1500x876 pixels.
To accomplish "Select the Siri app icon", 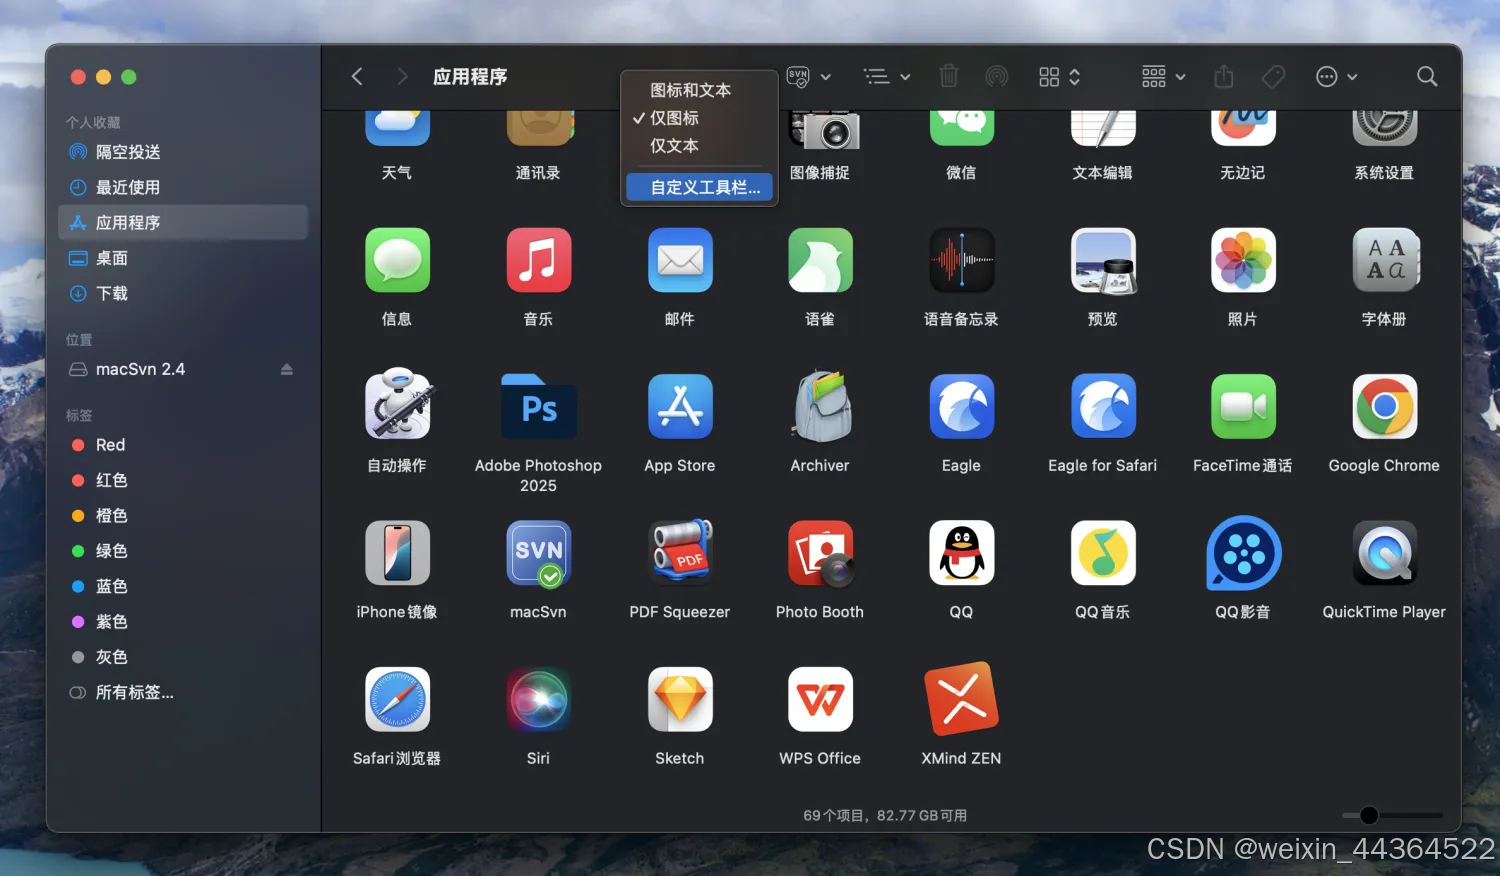I will tap(538, 700).
